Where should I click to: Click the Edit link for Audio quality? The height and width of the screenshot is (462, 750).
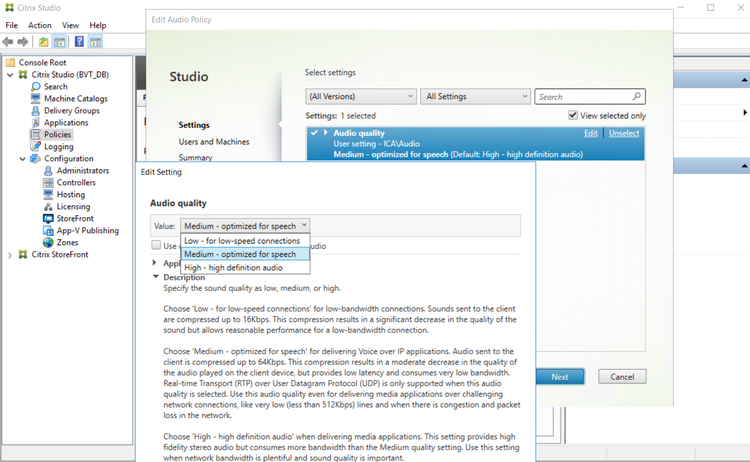pos(591,133)
